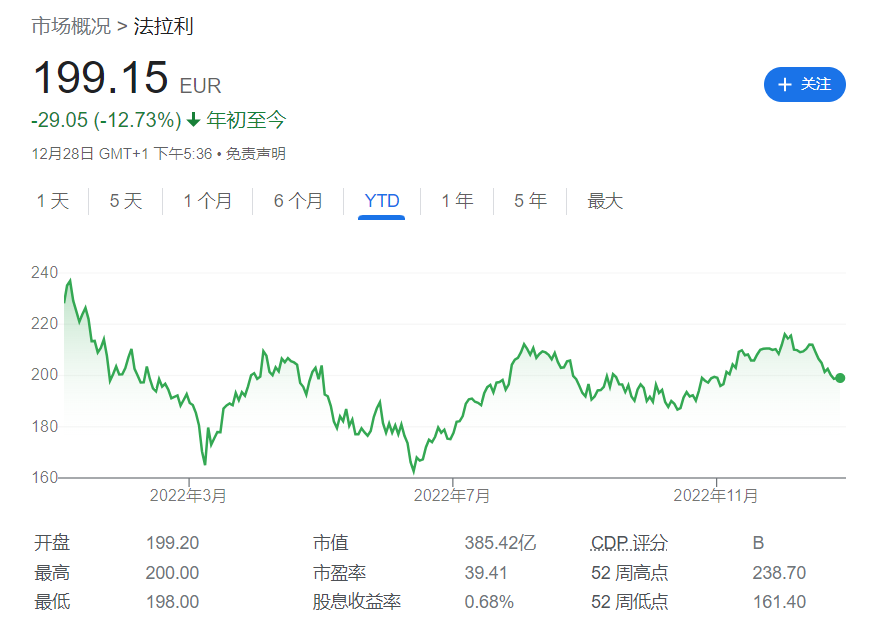Click the EUR currency label
This screenshot has width=886, height=632.
(200, 86)
